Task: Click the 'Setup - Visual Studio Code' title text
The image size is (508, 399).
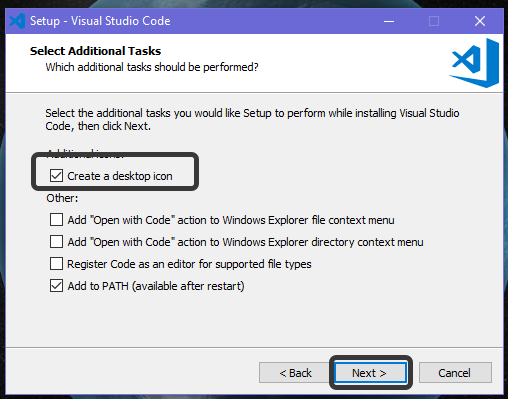Action: [100, 21]
